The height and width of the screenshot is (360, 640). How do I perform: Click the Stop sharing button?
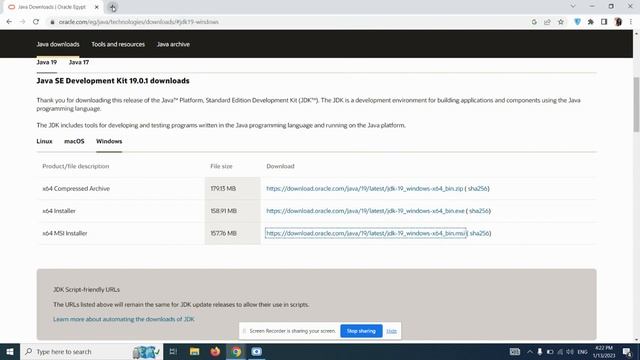pos(361,331)
